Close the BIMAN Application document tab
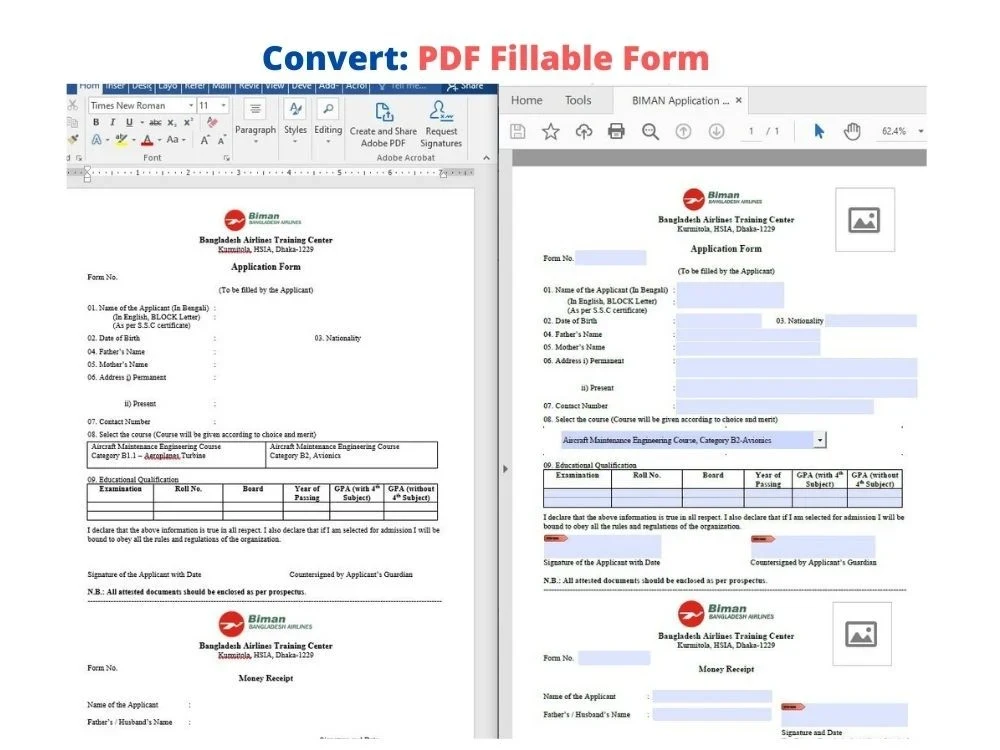 point(739,100)
